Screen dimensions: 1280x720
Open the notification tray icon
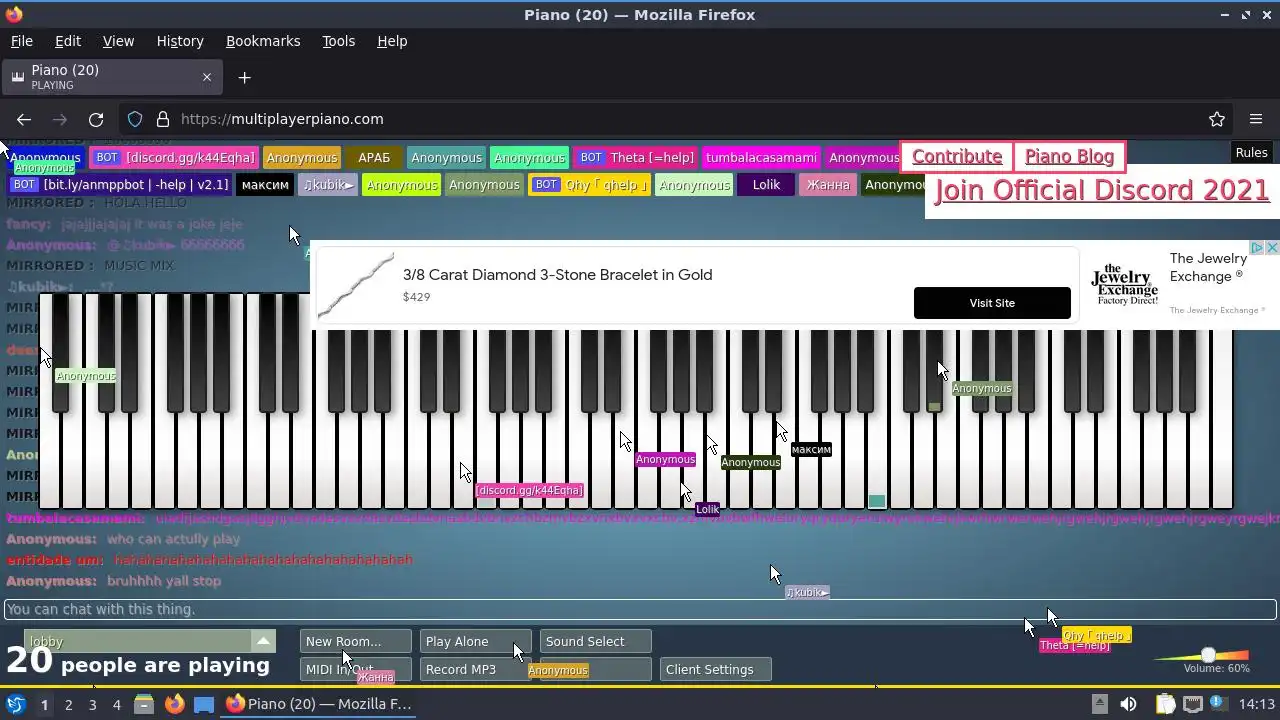(x=1219, y=704)
